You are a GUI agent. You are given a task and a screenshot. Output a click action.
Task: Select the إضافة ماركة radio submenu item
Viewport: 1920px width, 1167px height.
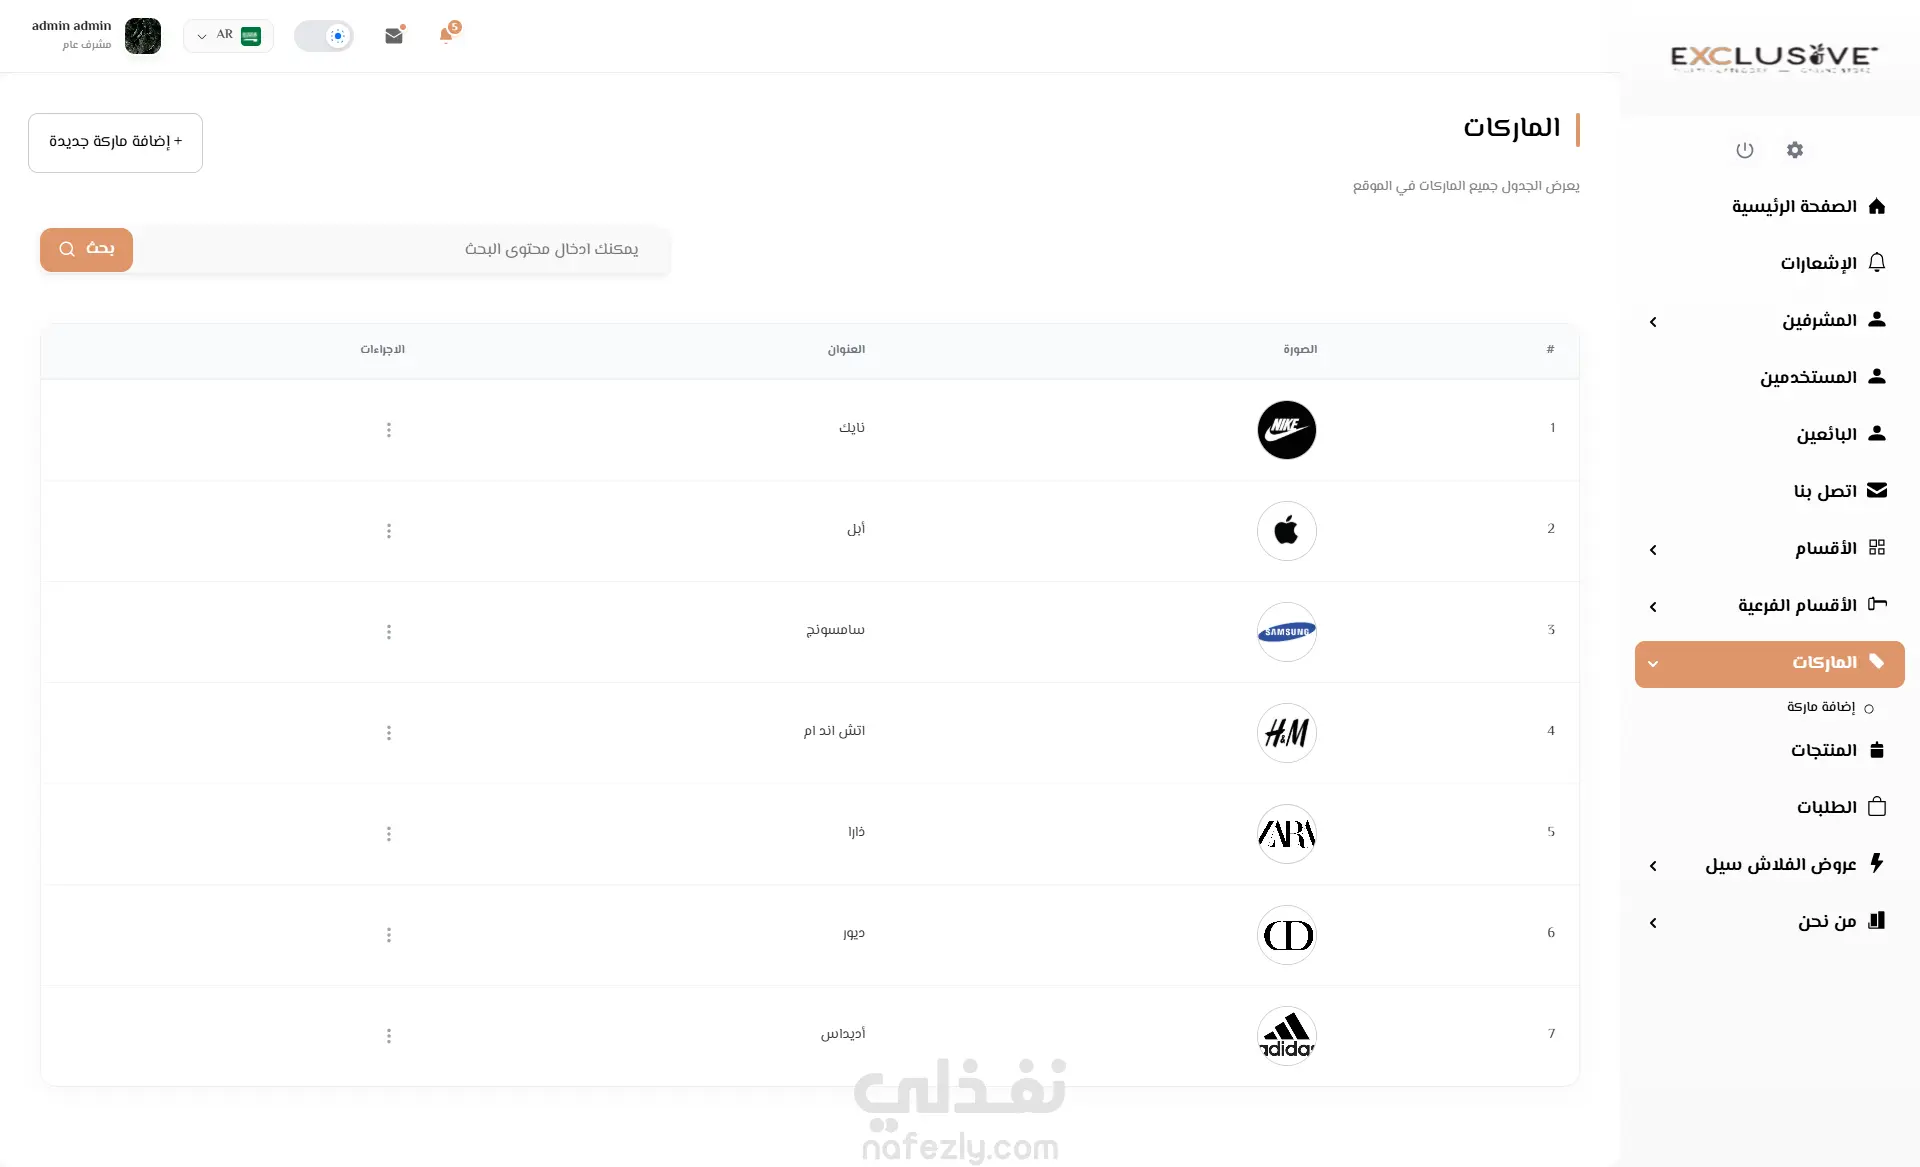1829,707
